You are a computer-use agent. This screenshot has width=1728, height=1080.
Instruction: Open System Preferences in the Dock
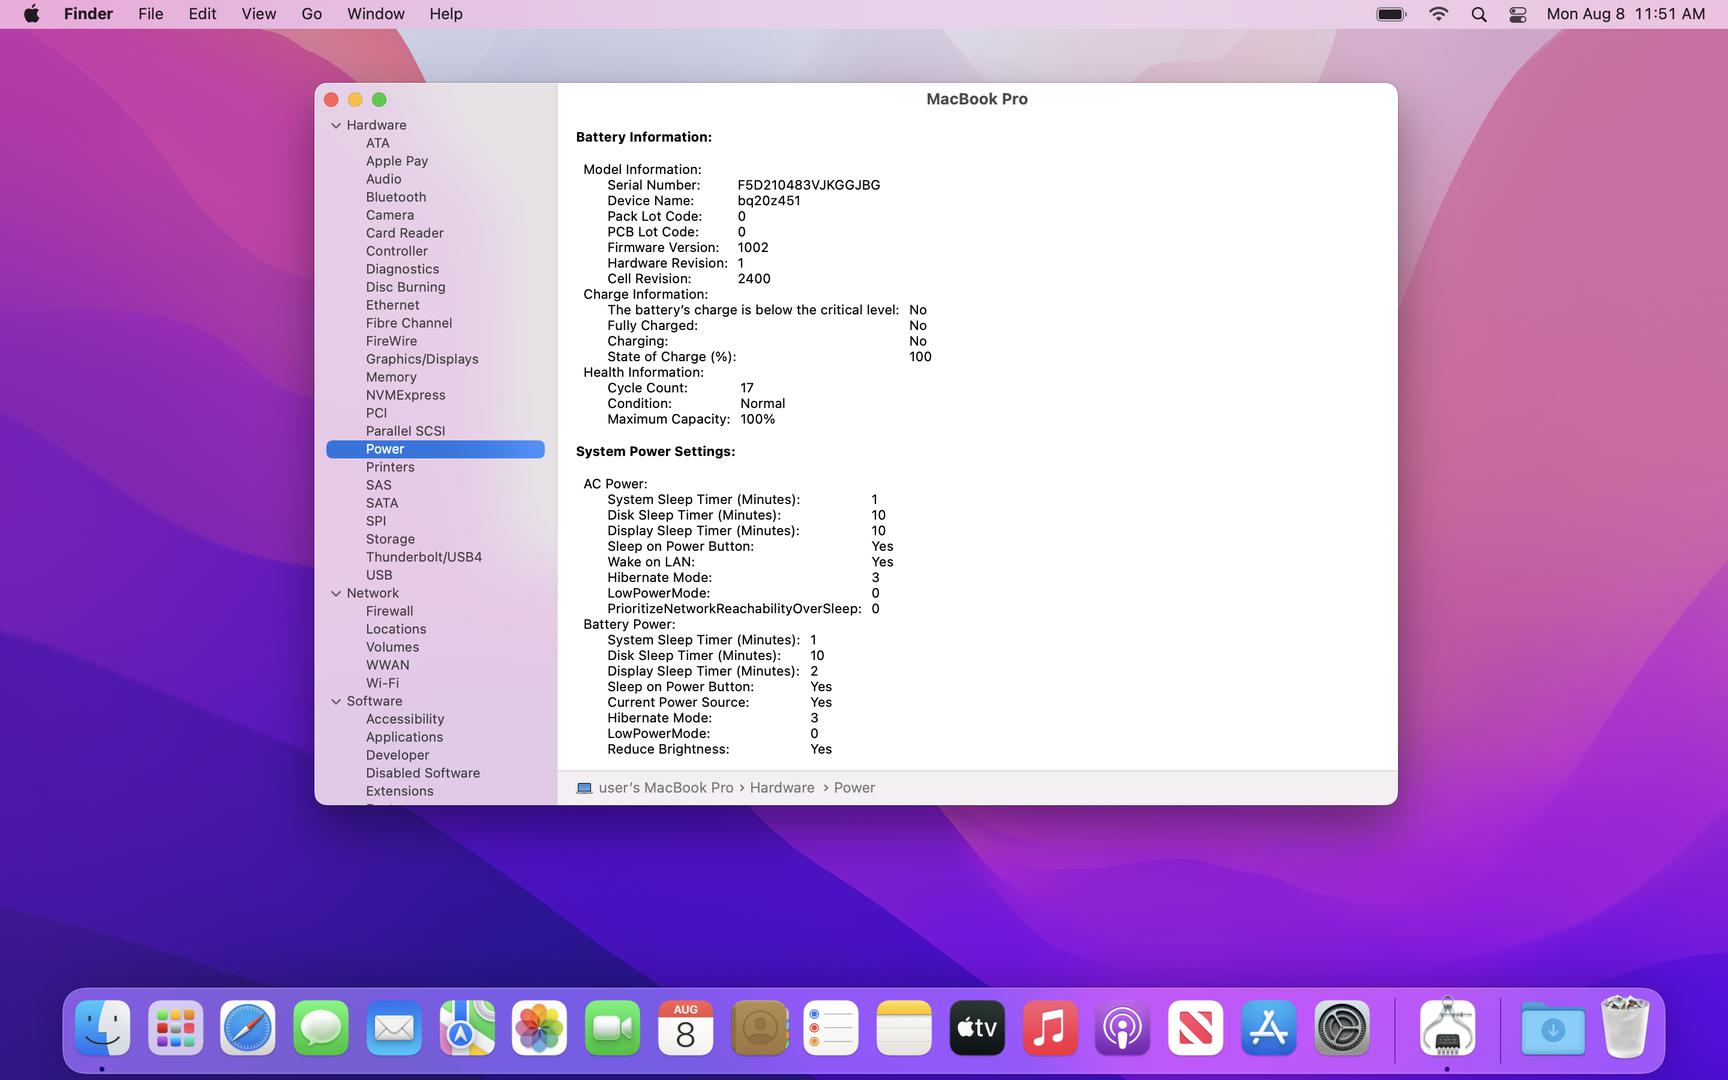1342,1028
